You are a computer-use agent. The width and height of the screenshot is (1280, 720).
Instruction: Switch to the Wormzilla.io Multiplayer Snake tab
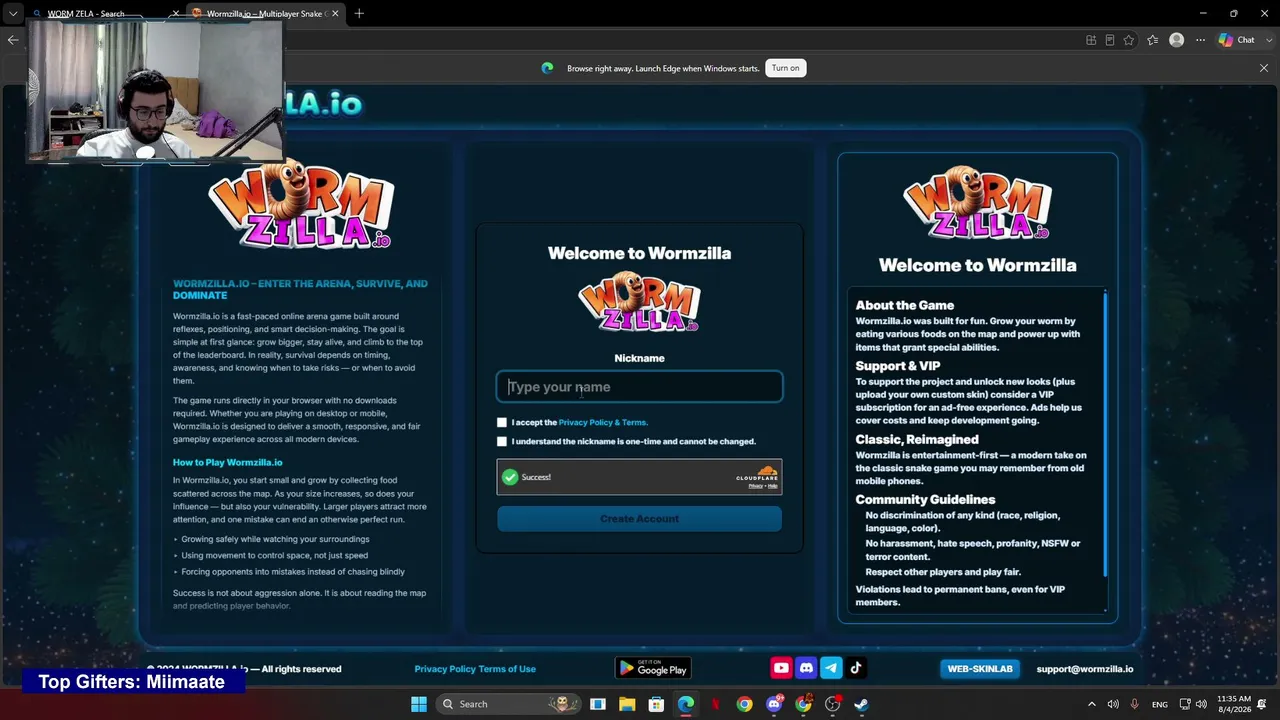click(x=265, y=13)
